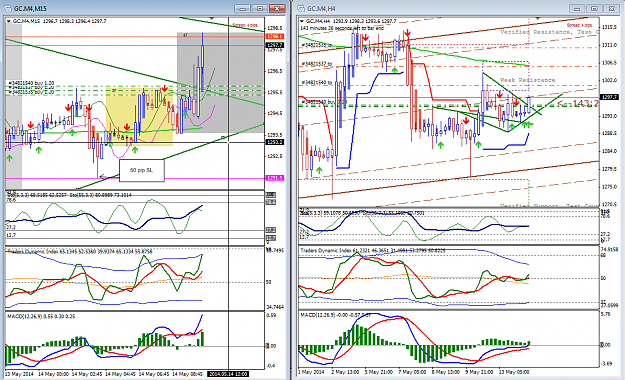This screenshot has height=380, width=625.
Task: Click the chart shift marker on H4 chart
Action: [x=538, y=19]
